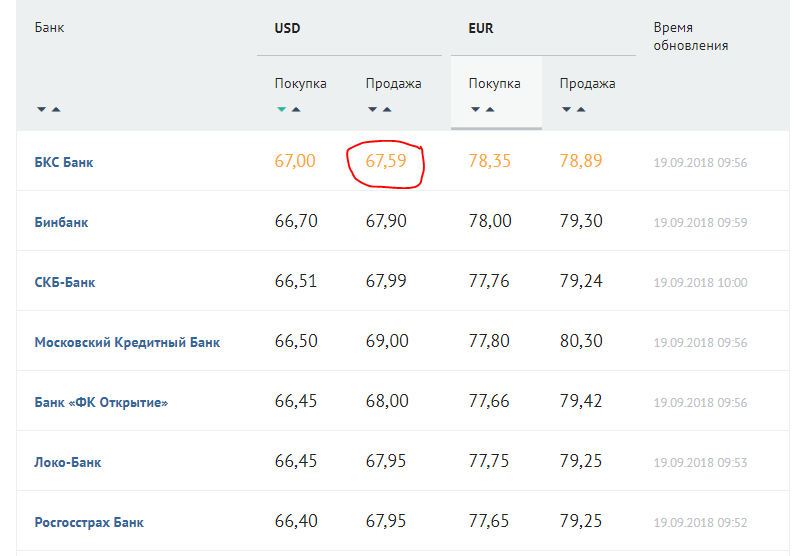Click БКС Банк update time 19.09.2018 09:56
This screenshot has height=556, width=795.
700,163
